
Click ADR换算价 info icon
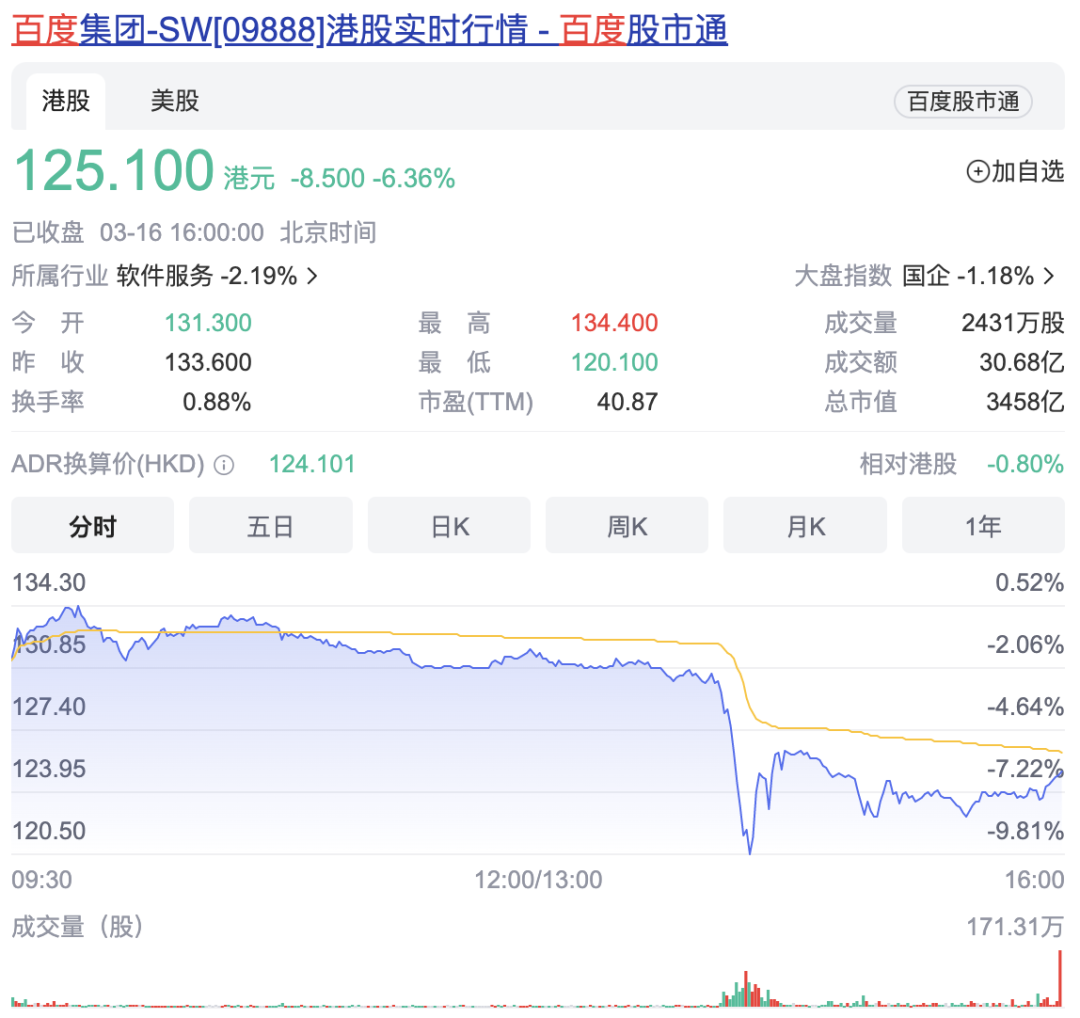223,466
